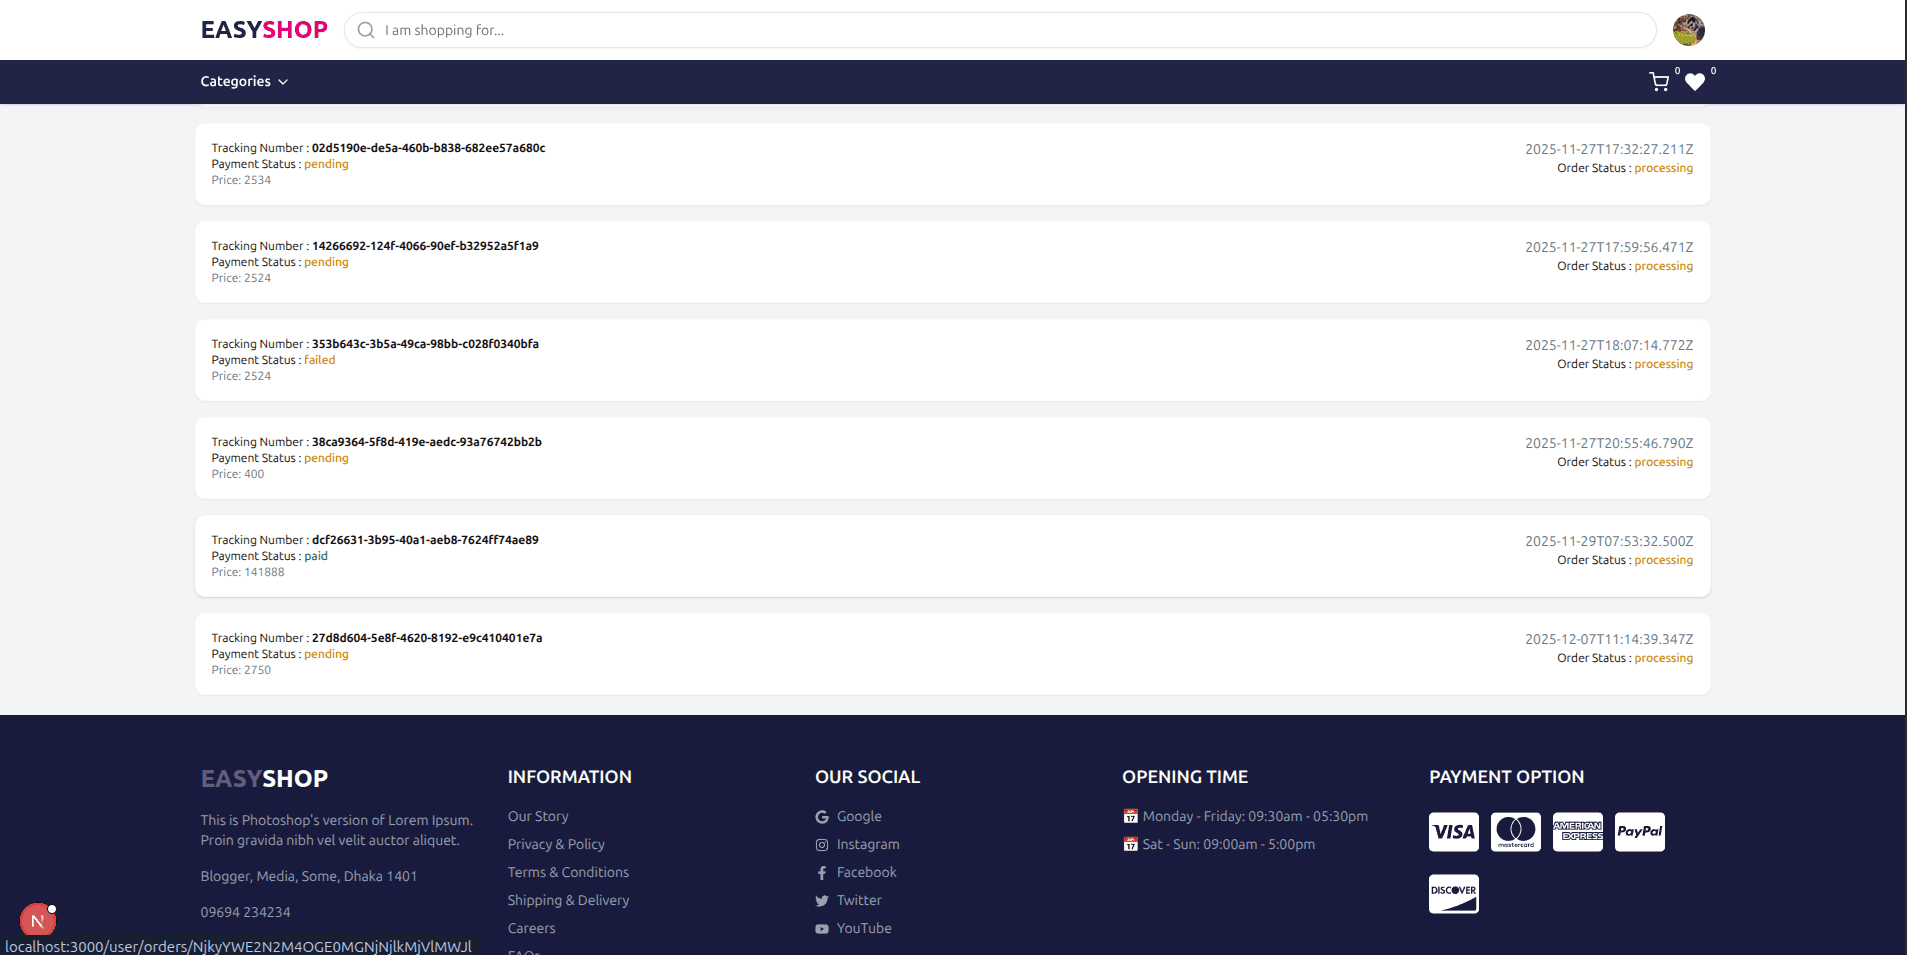This screenshot has height=955, width=1907.
Task: Open the shopping cart icon
Action: [1658, 82]
